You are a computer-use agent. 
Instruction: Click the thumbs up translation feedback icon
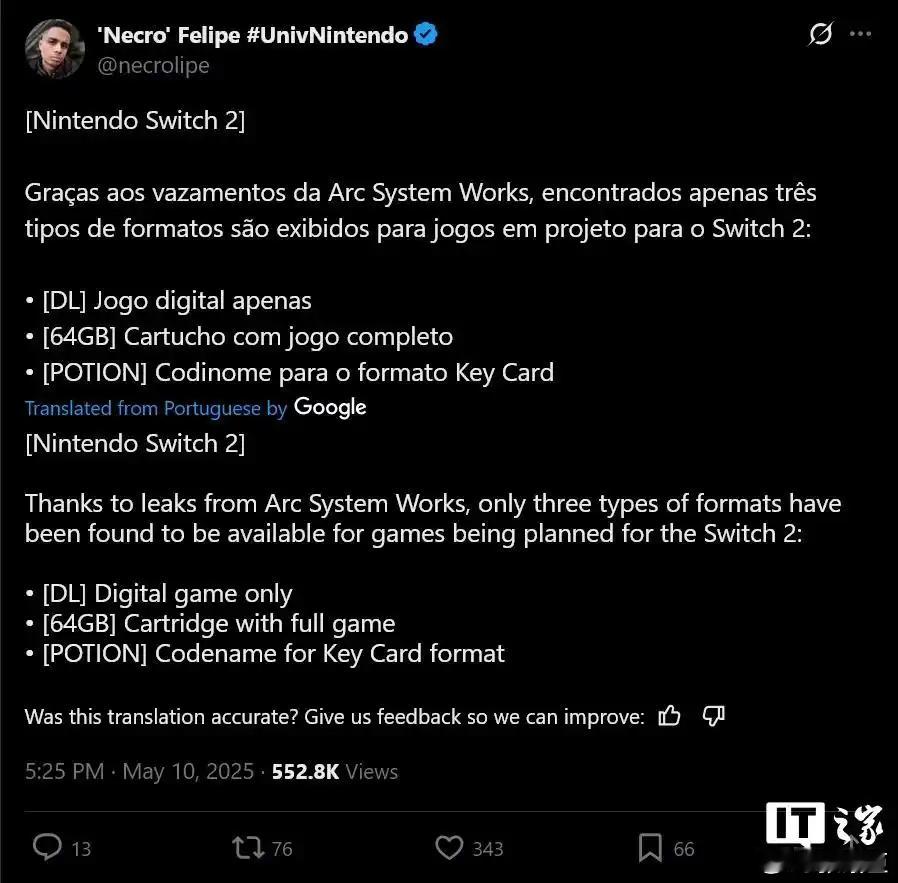(669, 716)
